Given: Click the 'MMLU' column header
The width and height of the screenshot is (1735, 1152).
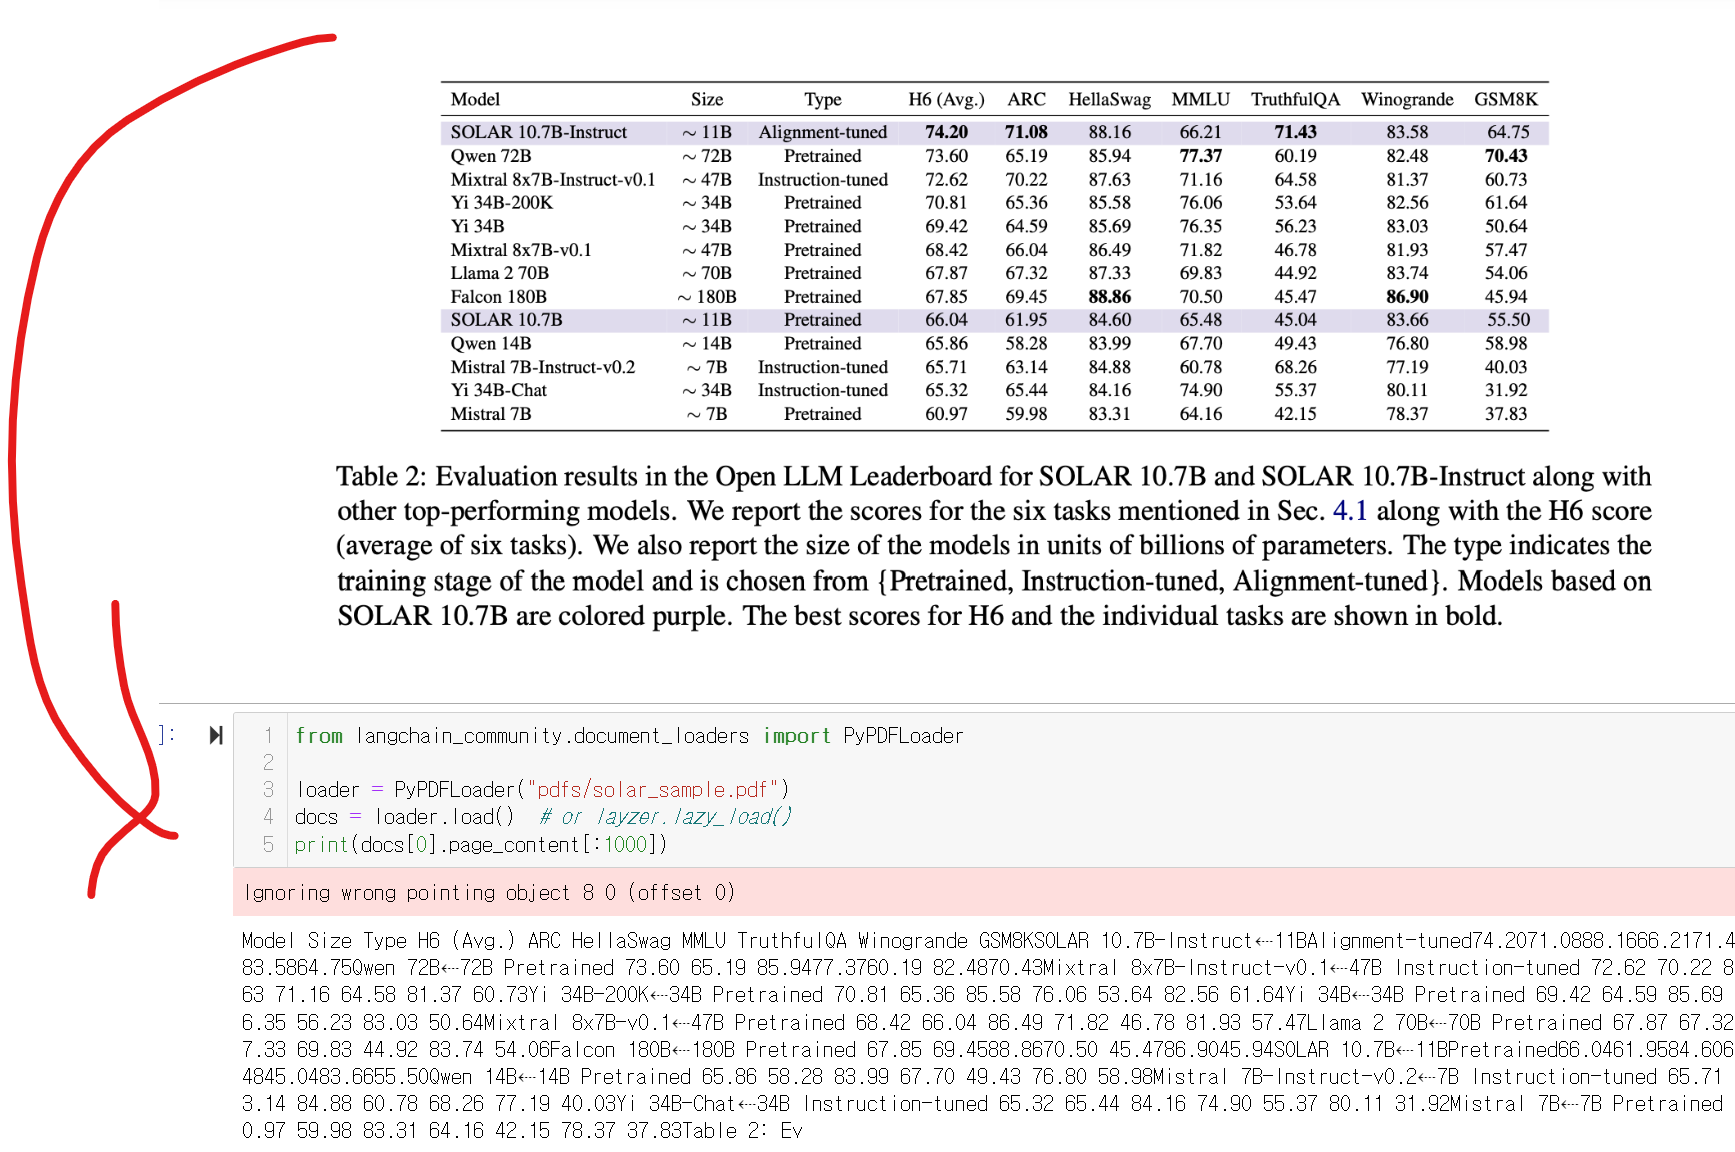Looking at the screenshot, I should pyautogui.click(x=1200, y=99).
